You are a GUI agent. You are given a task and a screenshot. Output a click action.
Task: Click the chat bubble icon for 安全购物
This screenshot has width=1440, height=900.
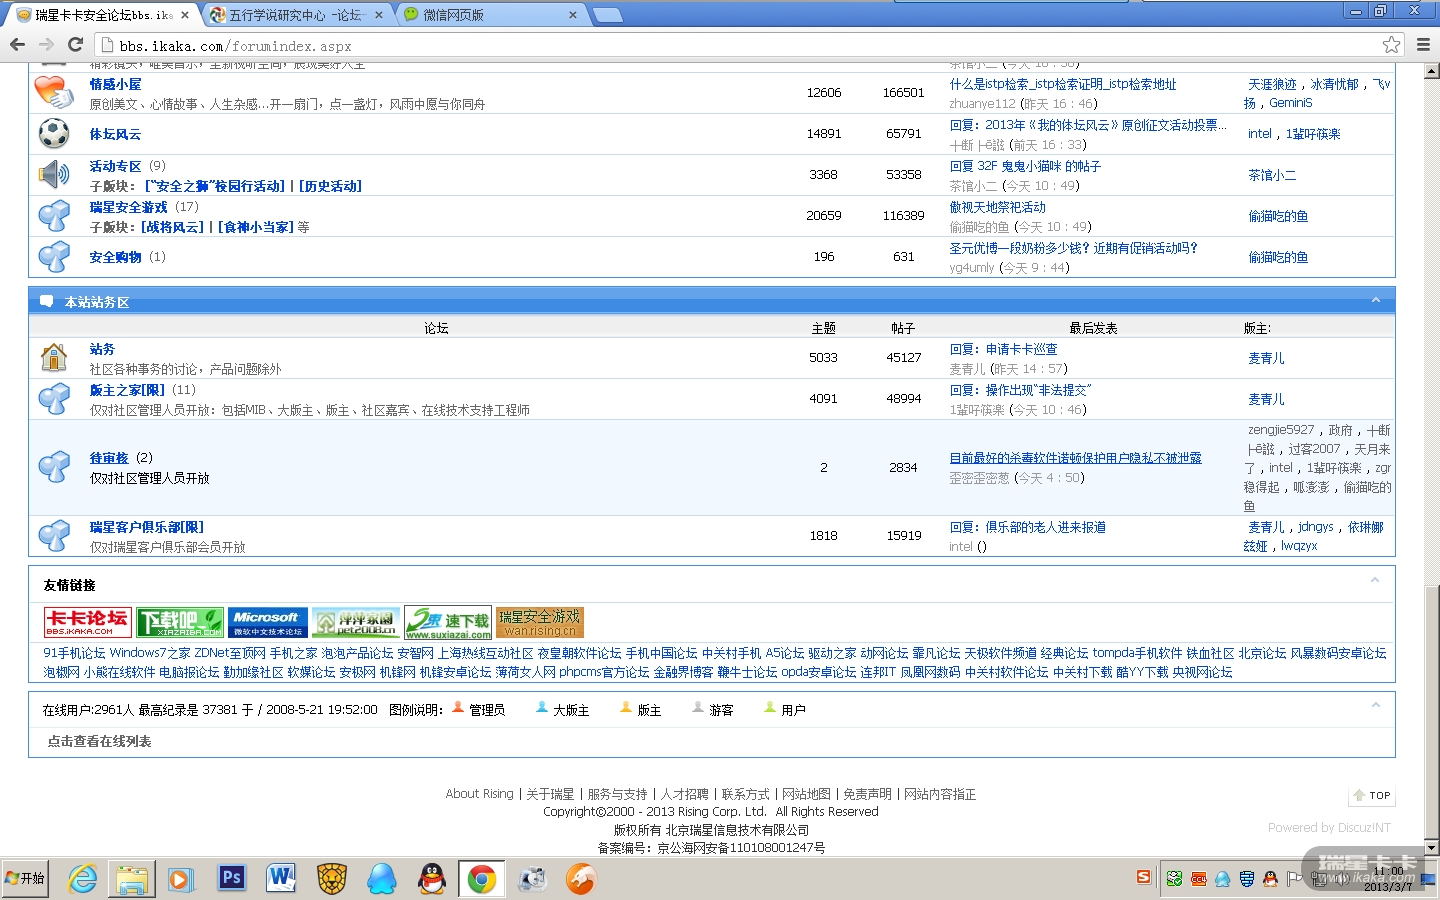54,257
